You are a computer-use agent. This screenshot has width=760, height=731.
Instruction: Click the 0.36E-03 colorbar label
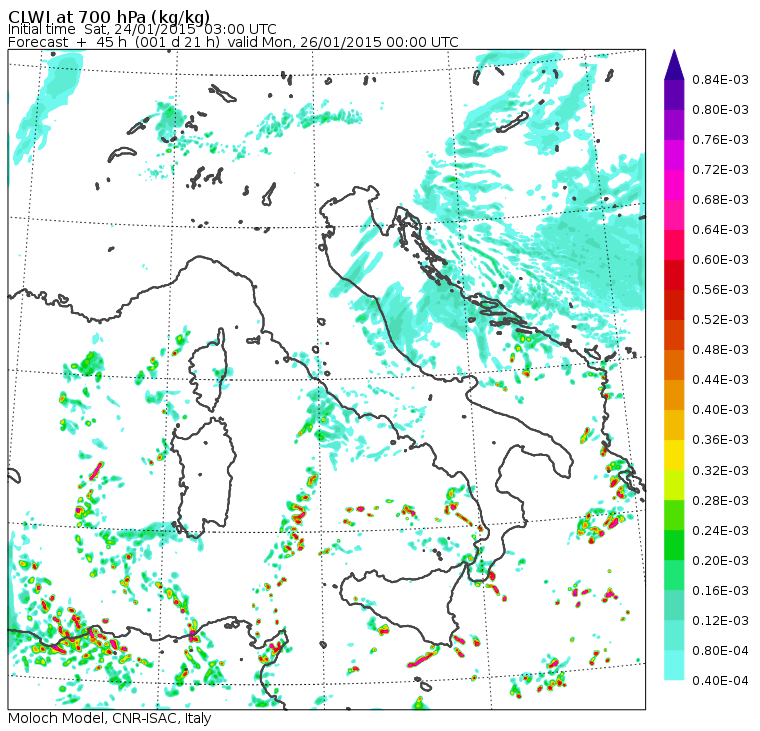[720, 440]
